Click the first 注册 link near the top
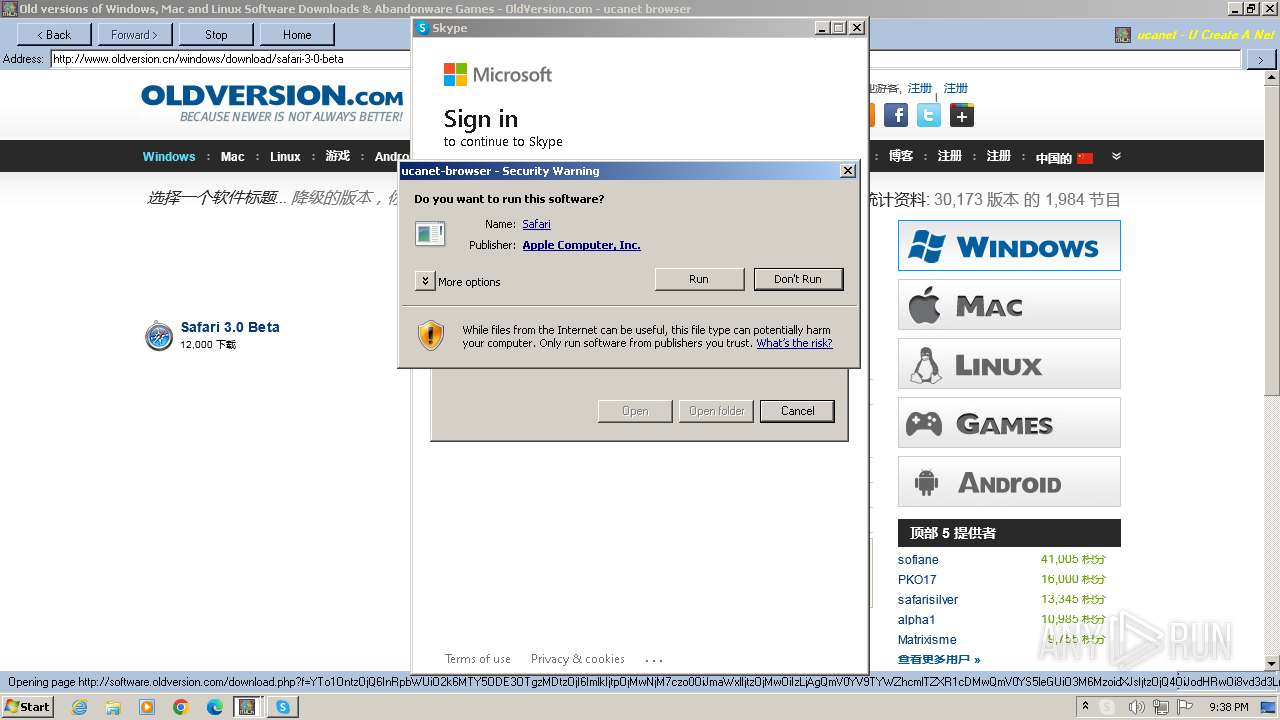The image size is (1280, 720). (x=920, y=88)
